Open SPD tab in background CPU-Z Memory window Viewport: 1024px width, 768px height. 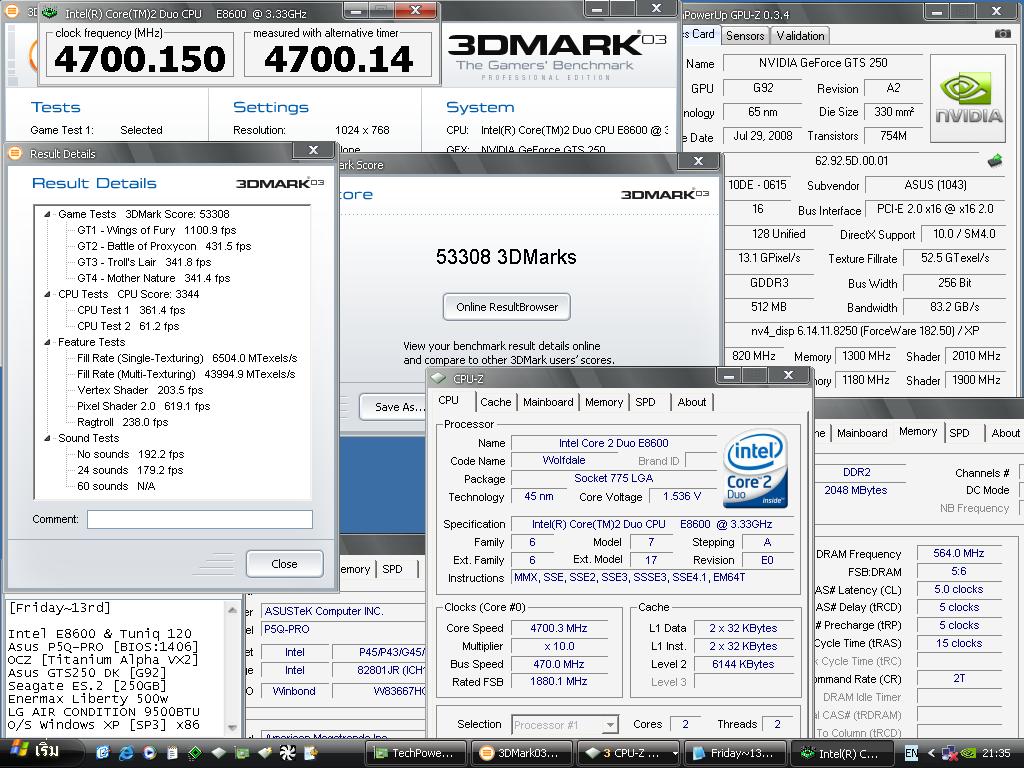[x=959, y=433]
